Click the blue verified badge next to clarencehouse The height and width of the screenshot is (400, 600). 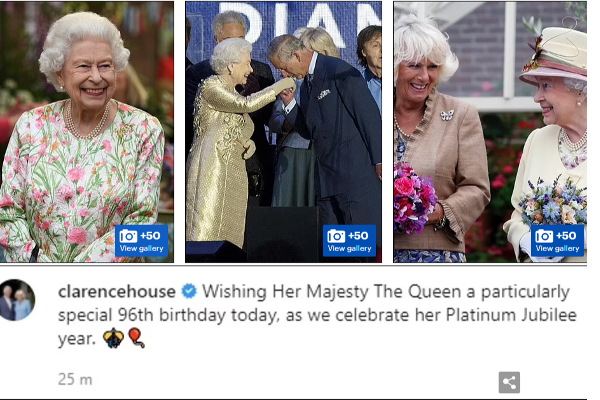(189, 291)
